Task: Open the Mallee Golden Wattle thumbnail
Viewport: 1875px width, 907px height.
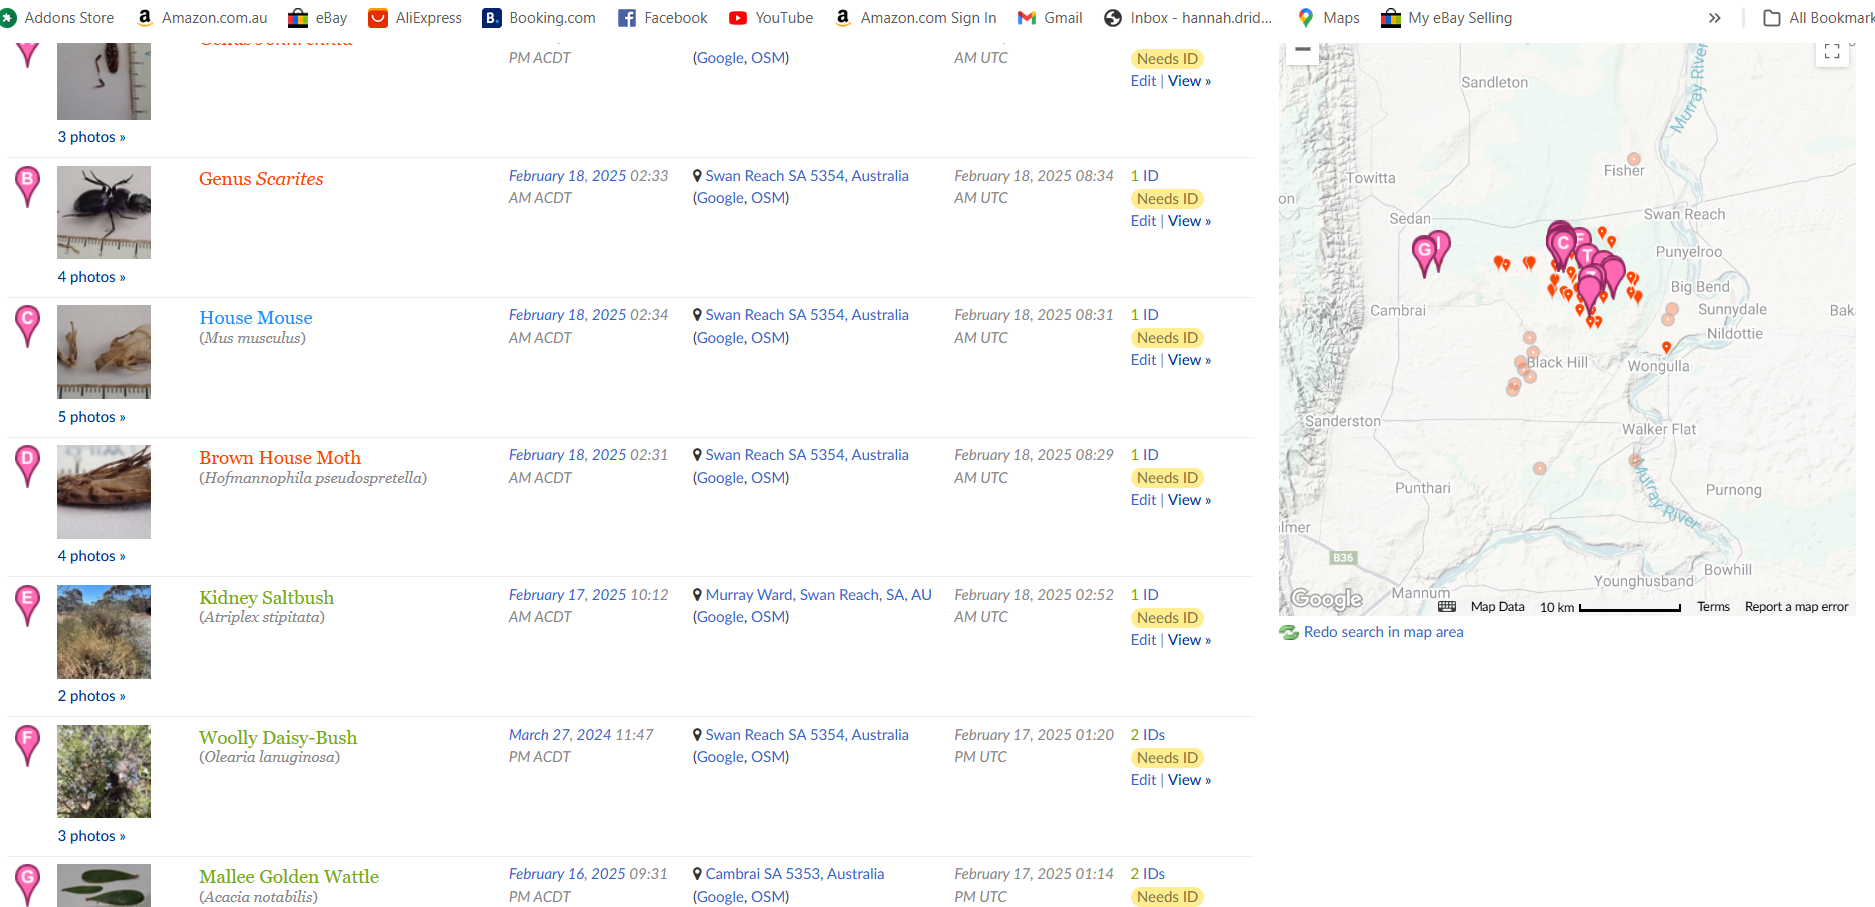Action: click(x=104, y=885)
